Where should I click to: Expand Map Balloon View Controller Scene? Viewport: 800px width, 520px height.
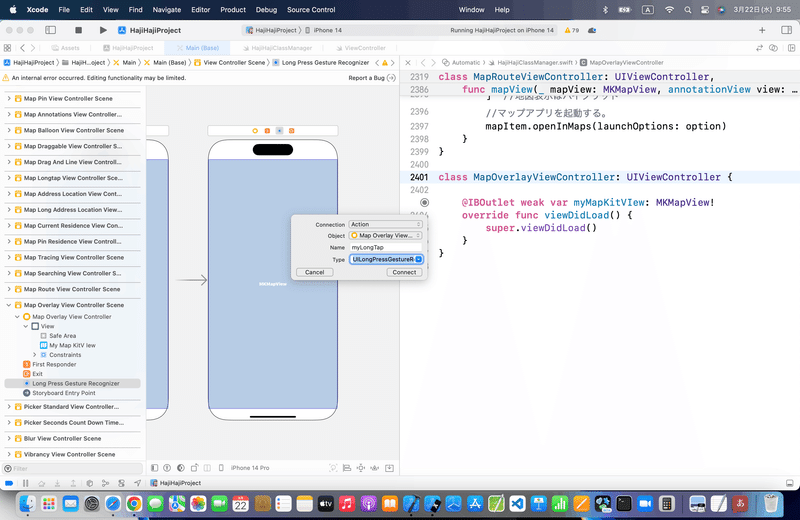pos(9,130)
